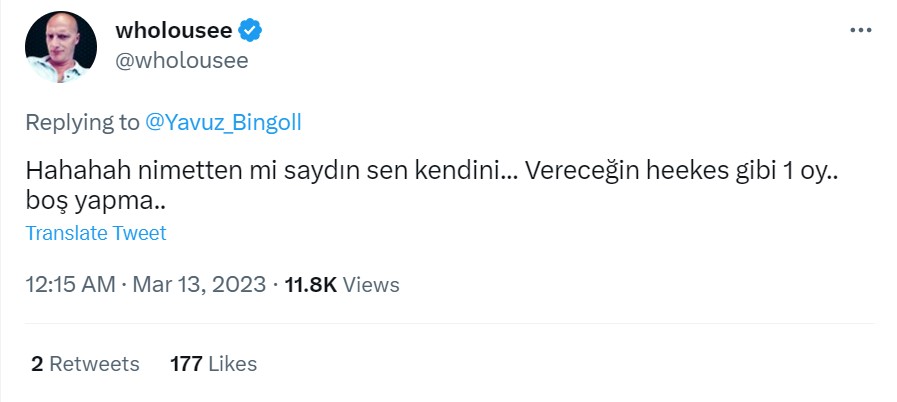Click the number 177 beside Likes

pos(187,364)
